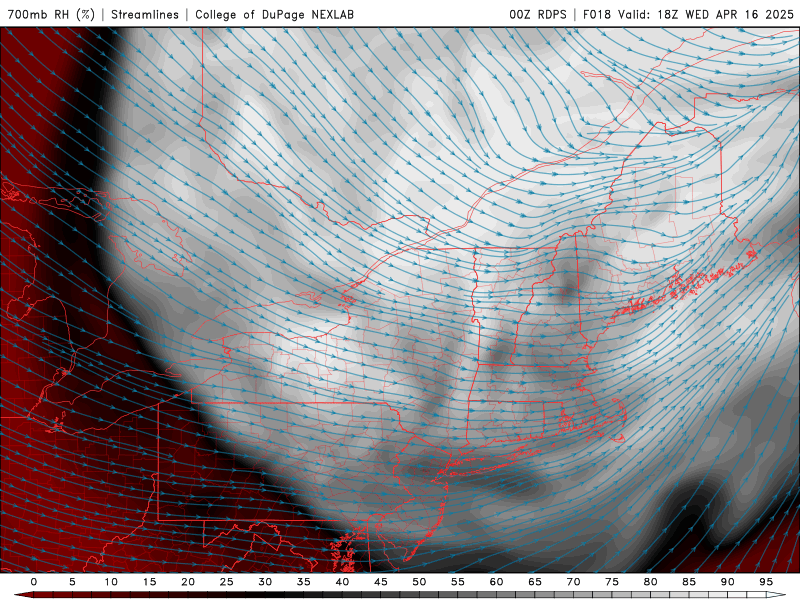Screen dimensions: 800x600
Task: Click the "60" color scale label
Action: [496, 582]
